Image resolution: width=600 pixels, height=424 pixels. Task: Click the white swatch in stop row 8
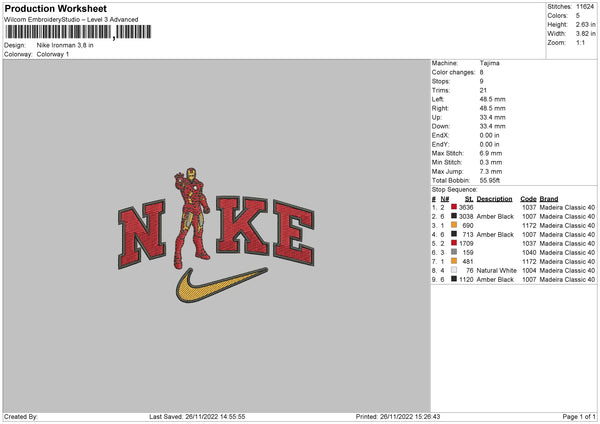pos(454,270)
